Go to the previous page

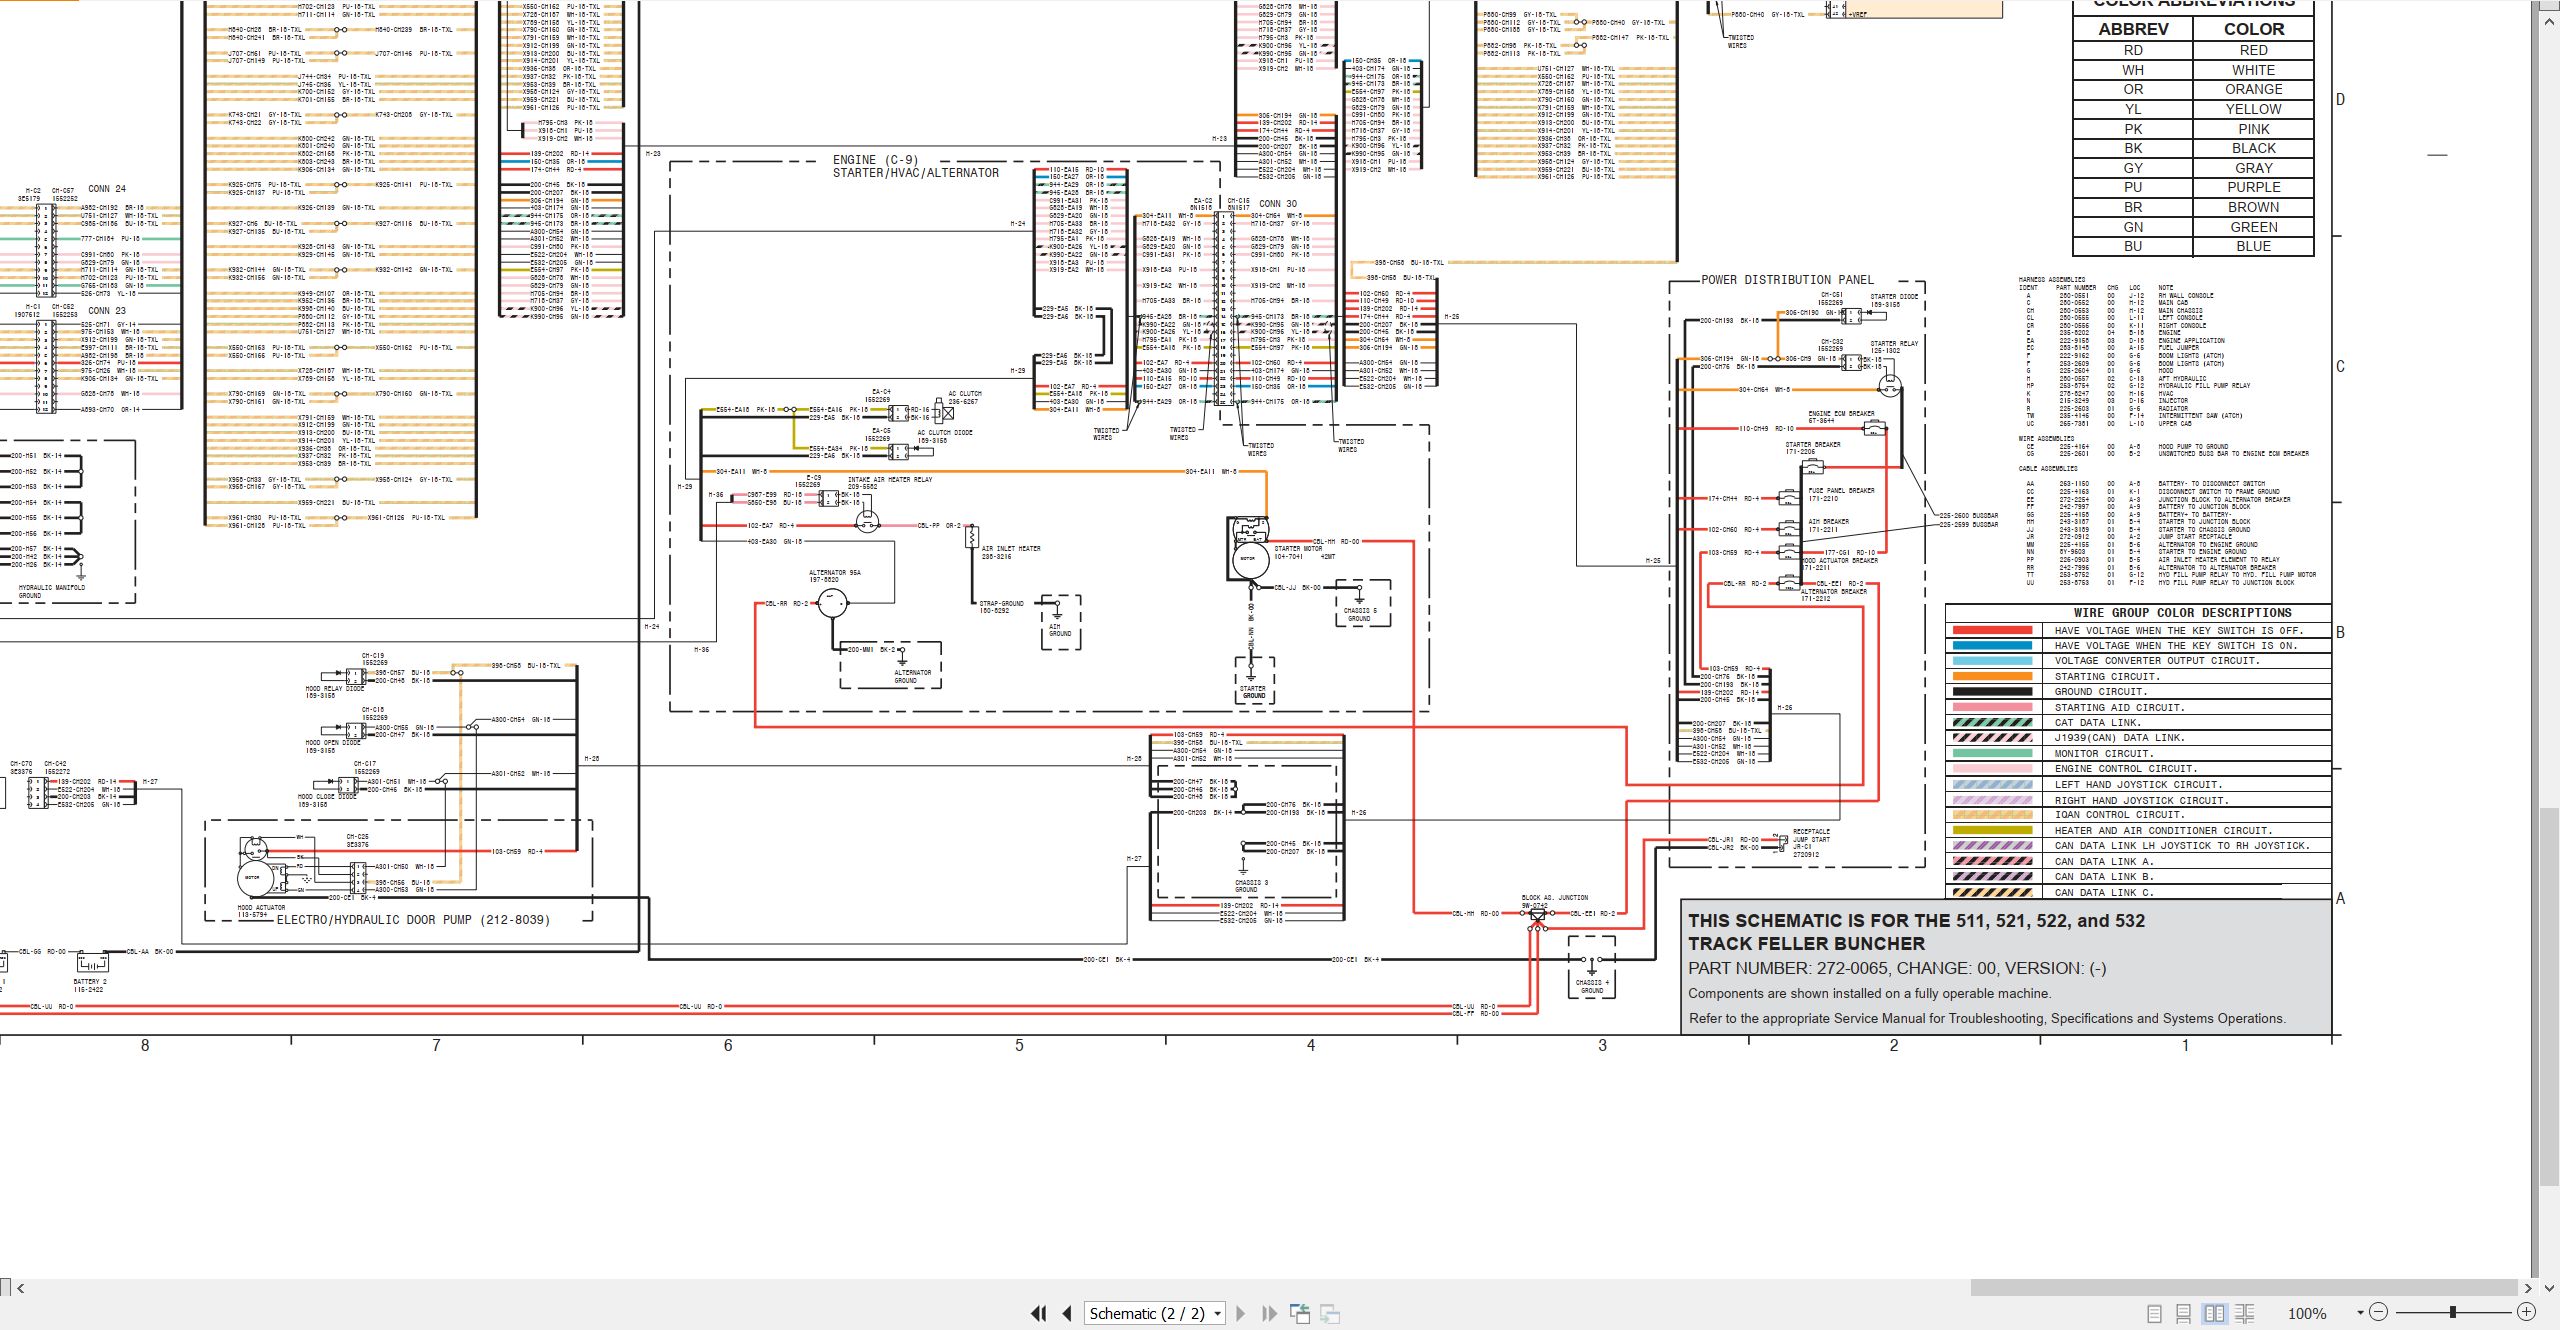point(1067,1313)
